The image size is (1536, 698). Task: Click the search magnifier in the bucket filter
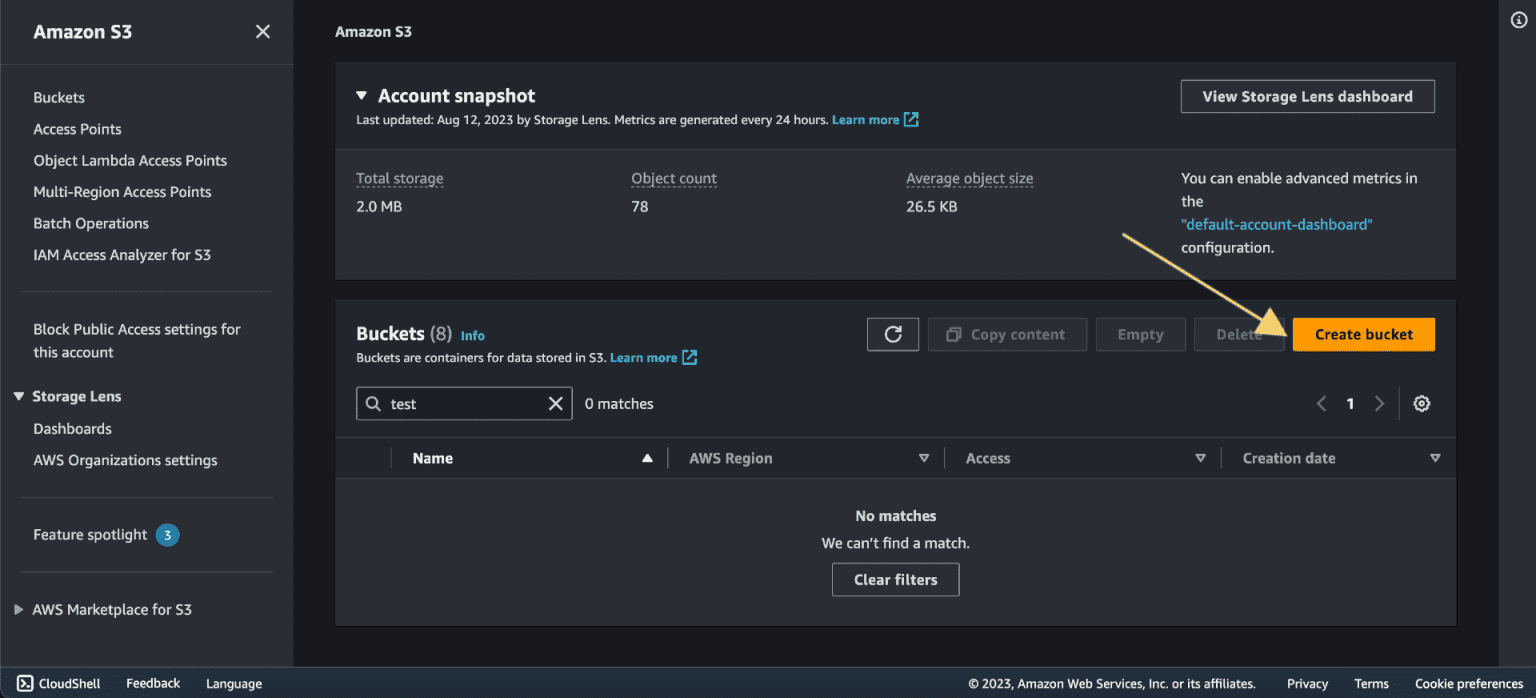374,403
